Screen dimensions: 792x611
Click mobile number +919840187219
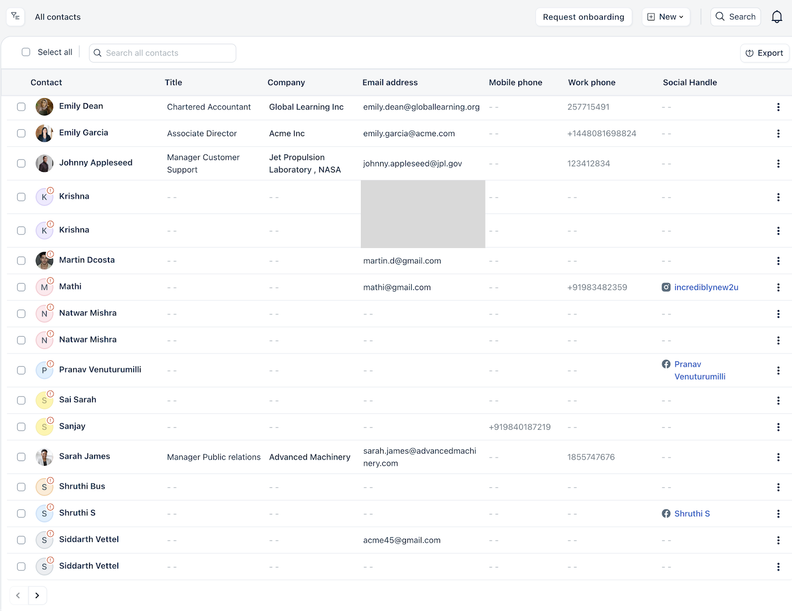pyautogui.click(x=520, y=427)
